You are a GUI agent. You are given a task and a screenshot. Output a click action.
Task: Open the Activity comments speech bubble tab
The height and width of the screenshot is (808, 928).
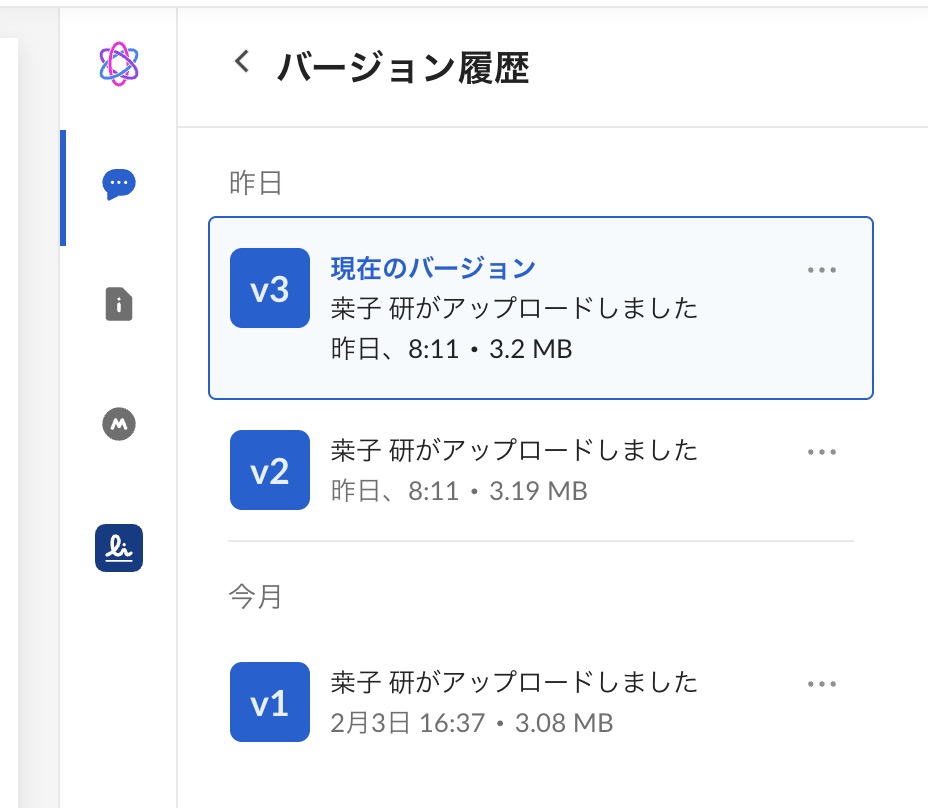click(x=119, y=184)
